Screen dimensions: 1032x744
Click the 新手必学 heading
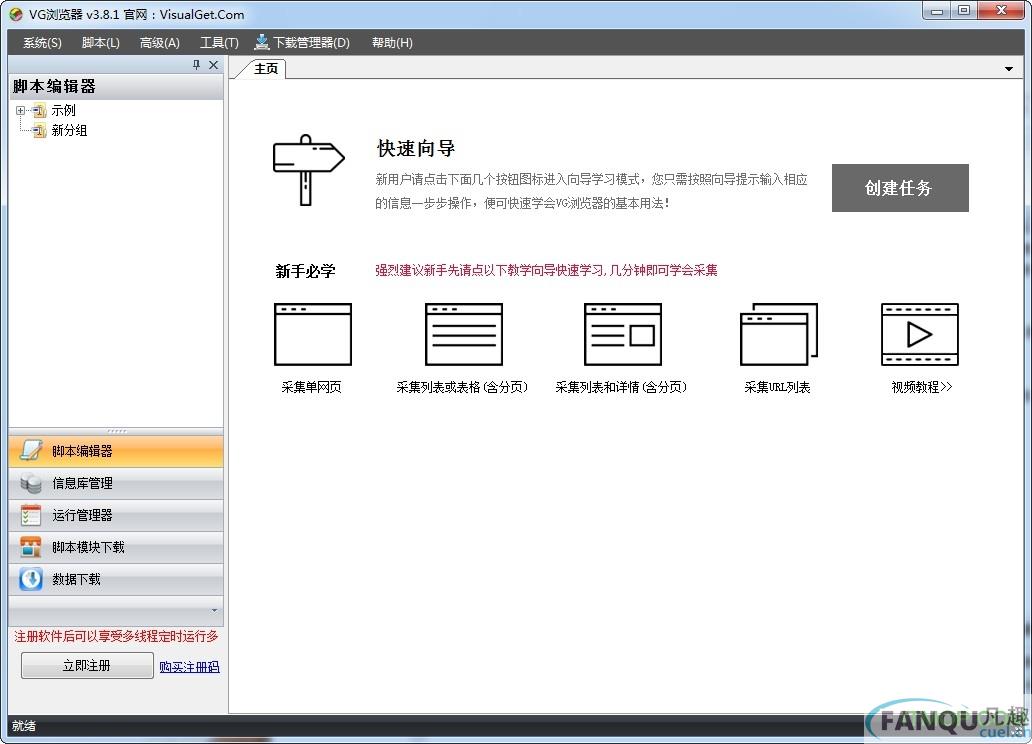coord(305,271)
